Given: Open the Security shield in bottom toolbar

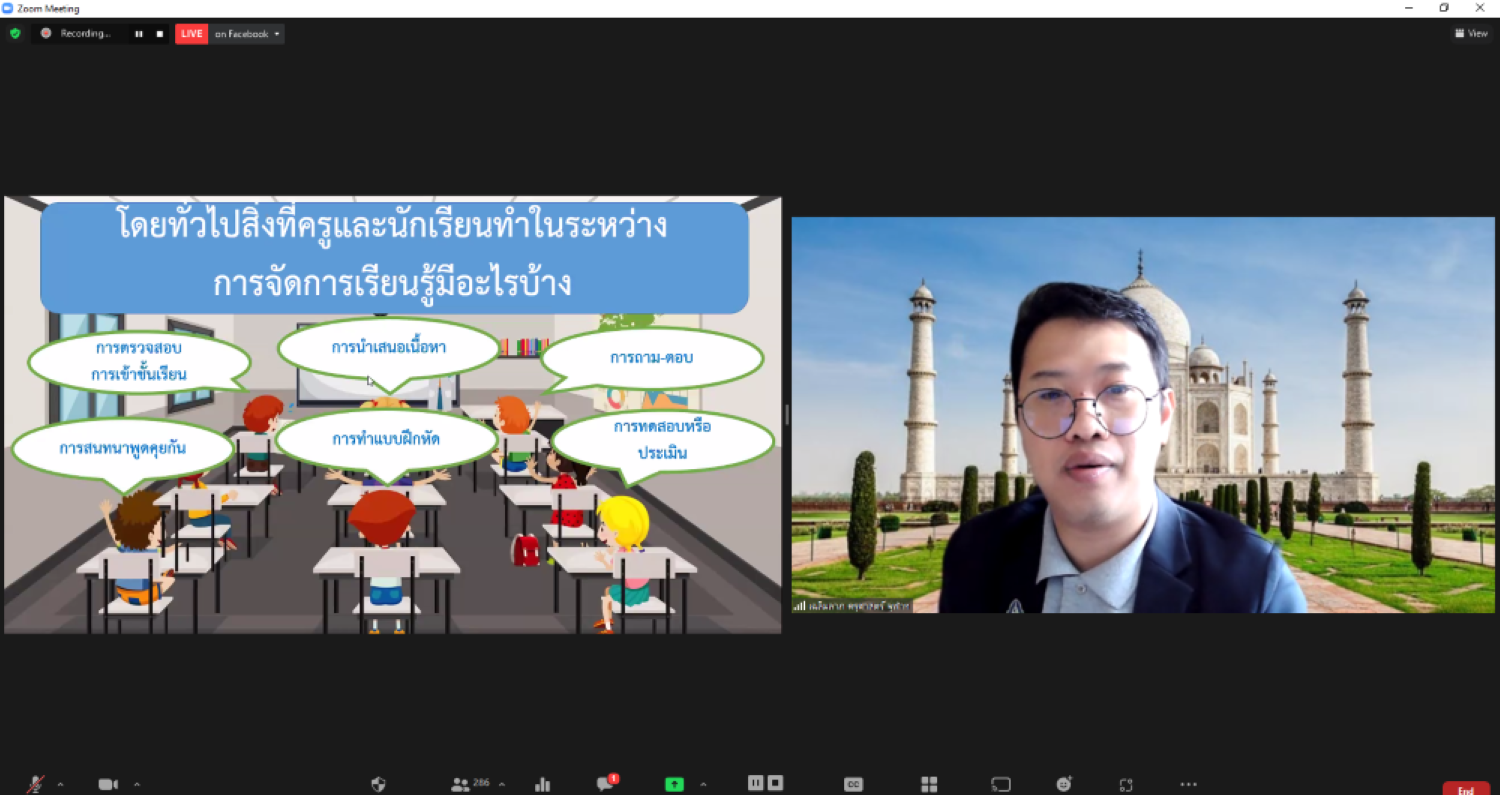Looking at the screenshot, I should click(x=378, y=784).
